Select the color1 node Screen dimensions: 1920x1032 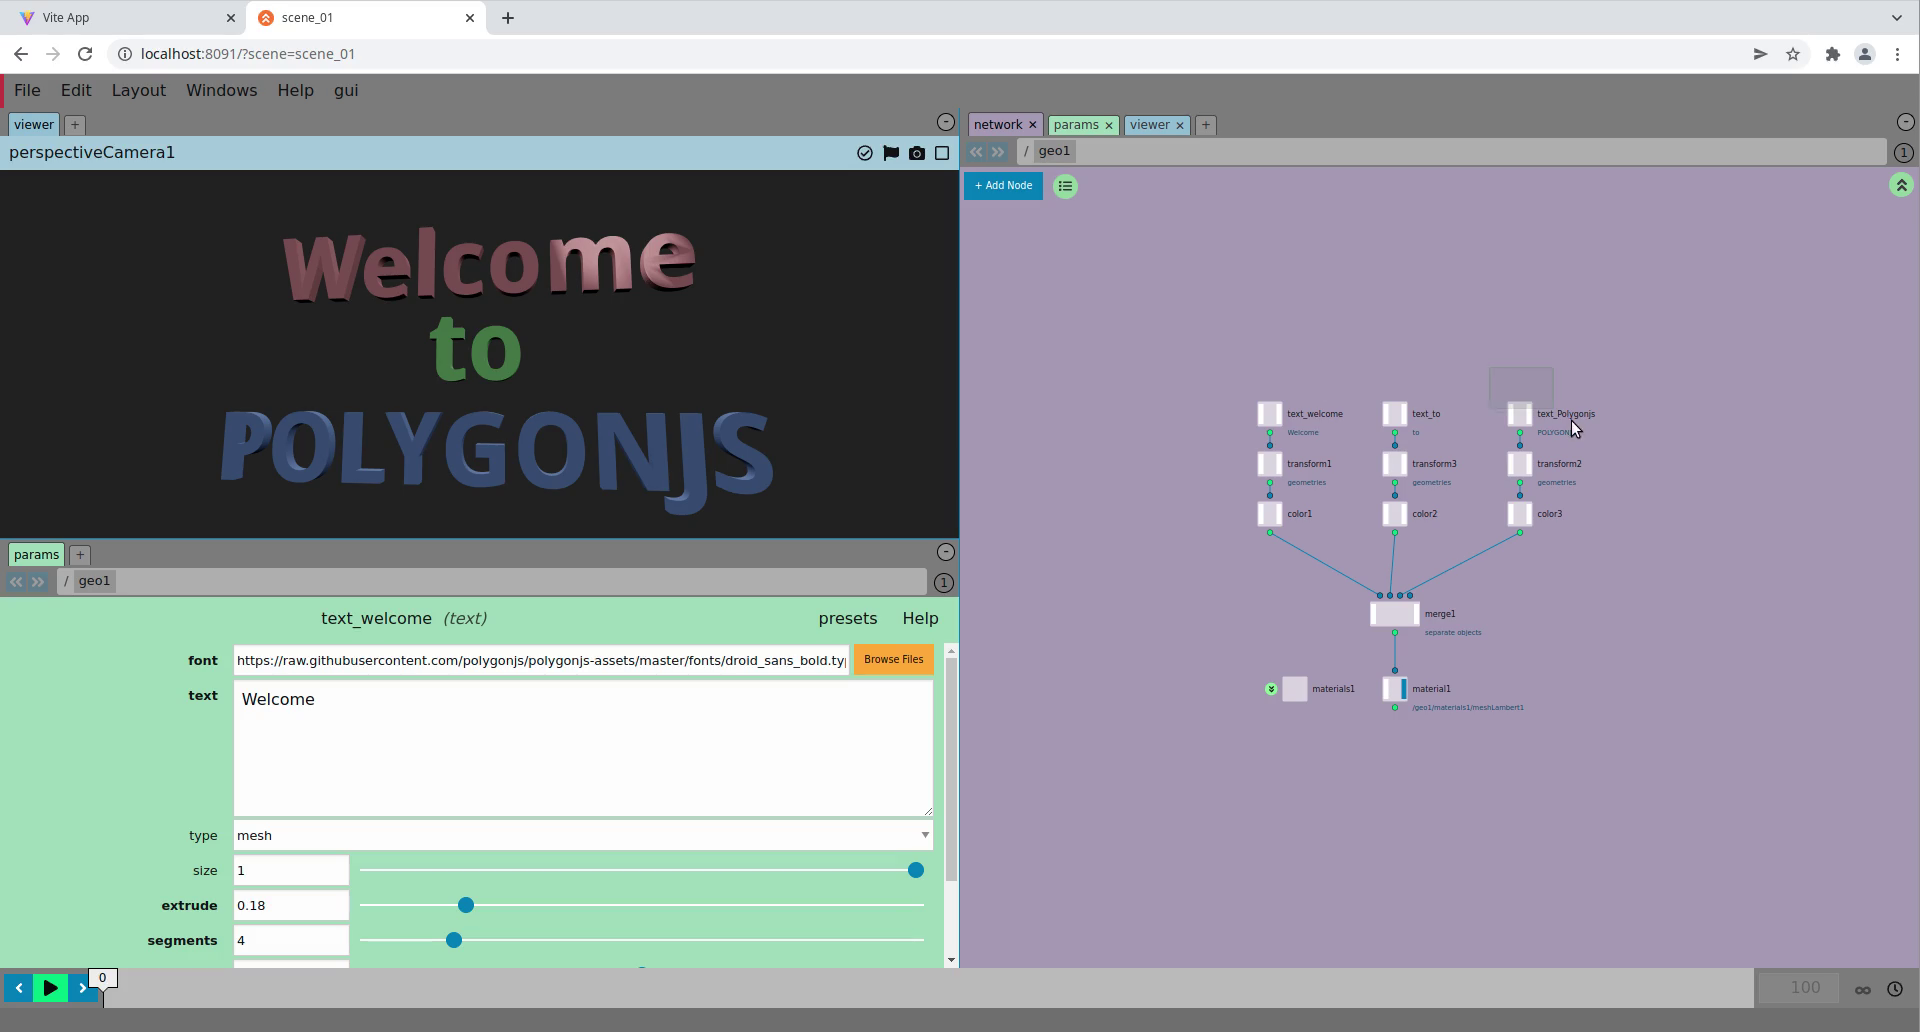(x=1270, y=514)
